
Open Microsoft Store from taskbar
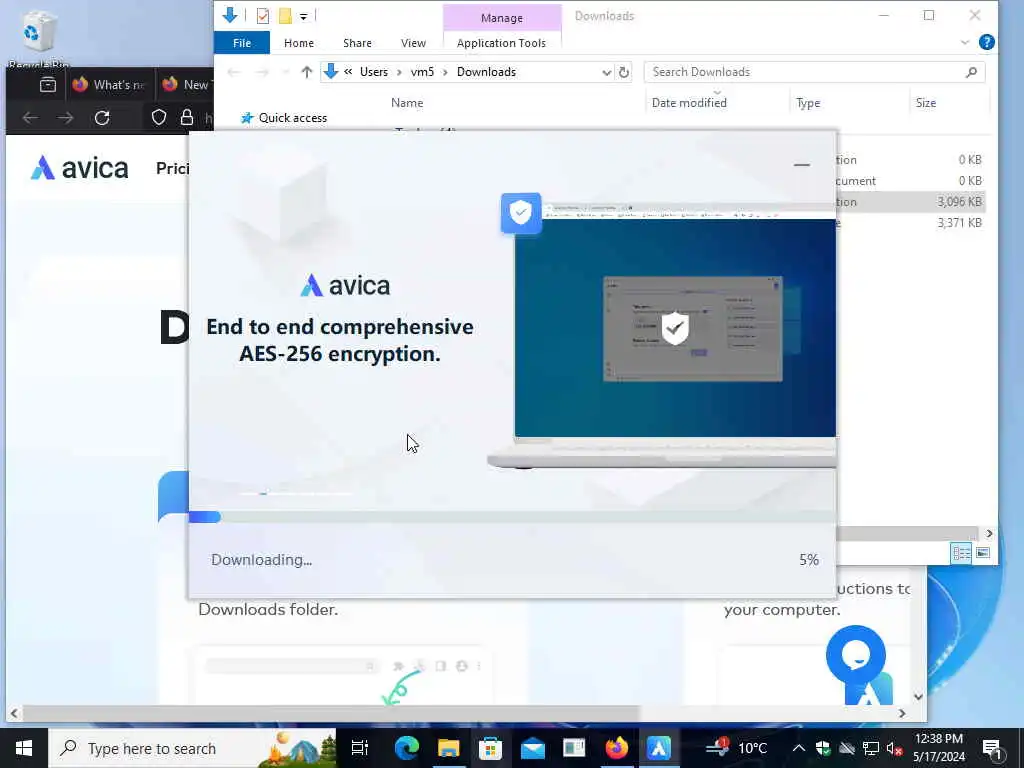coord(490,748)
